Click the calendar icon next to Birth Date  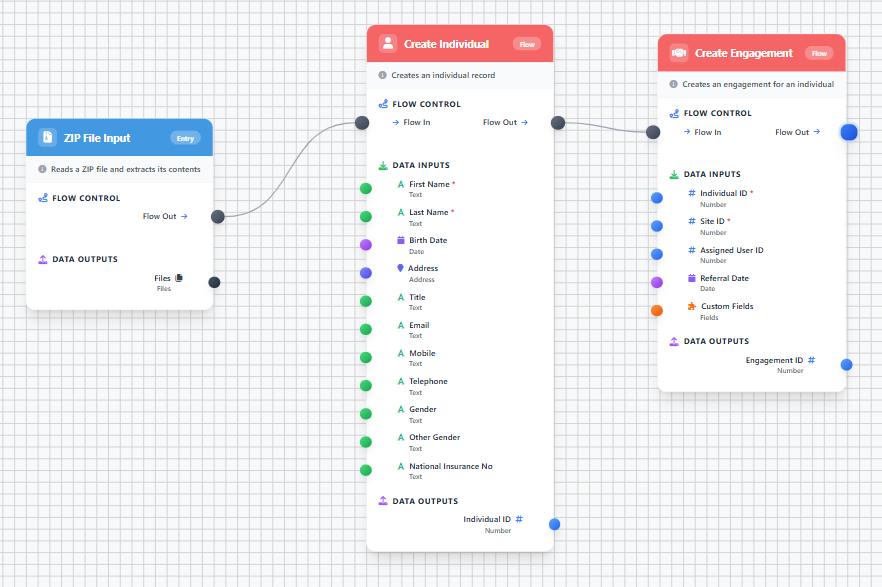tap(401, 240)
